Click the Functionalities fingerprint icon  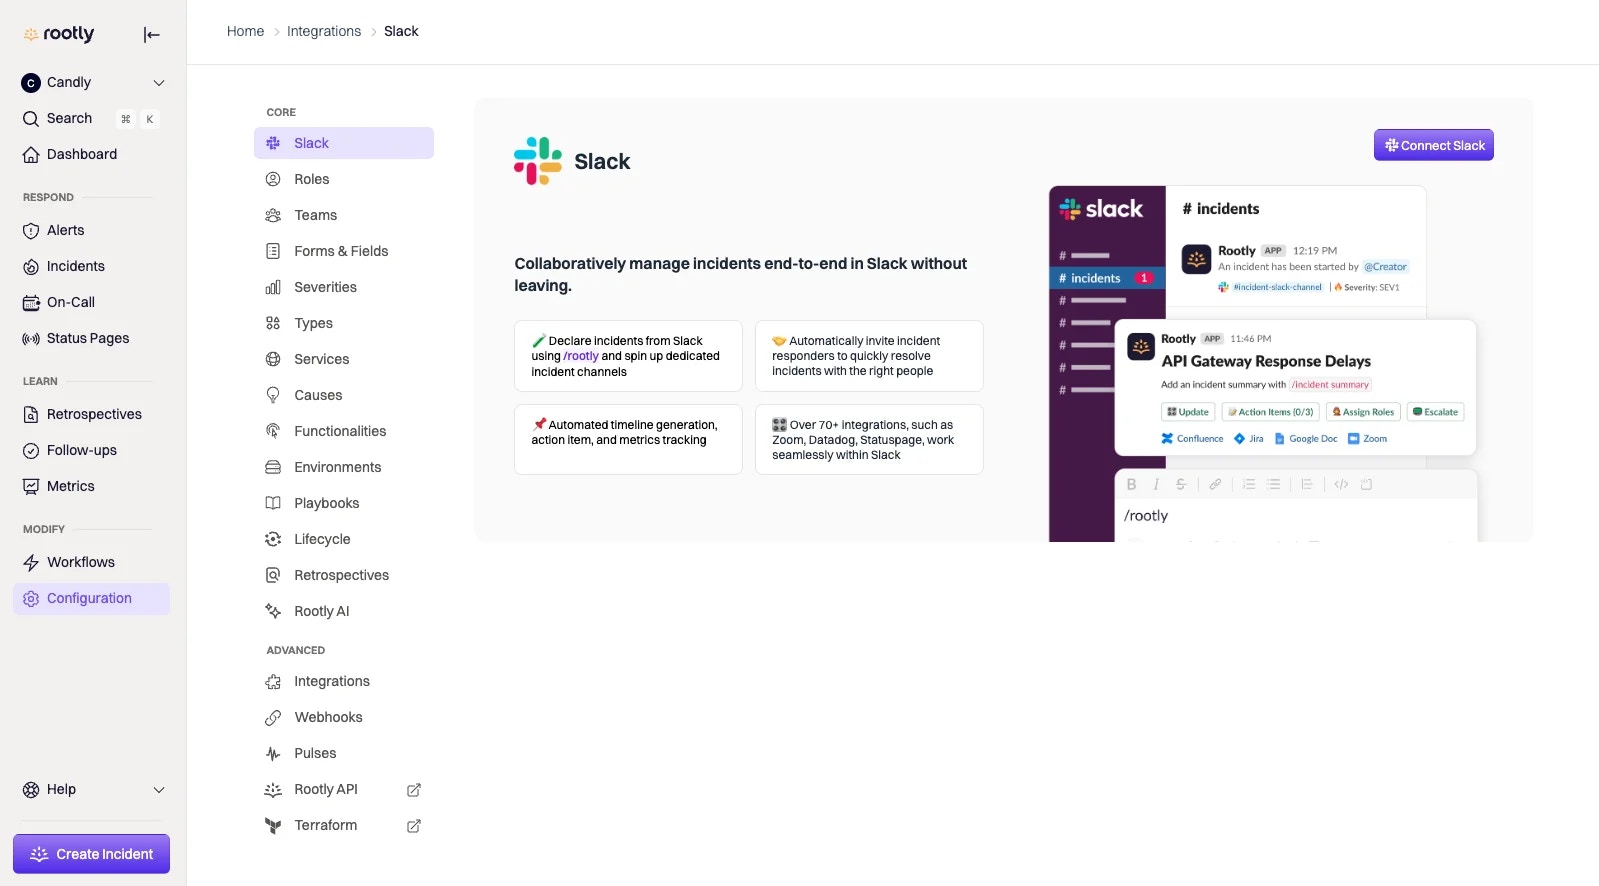click(273, 431)
